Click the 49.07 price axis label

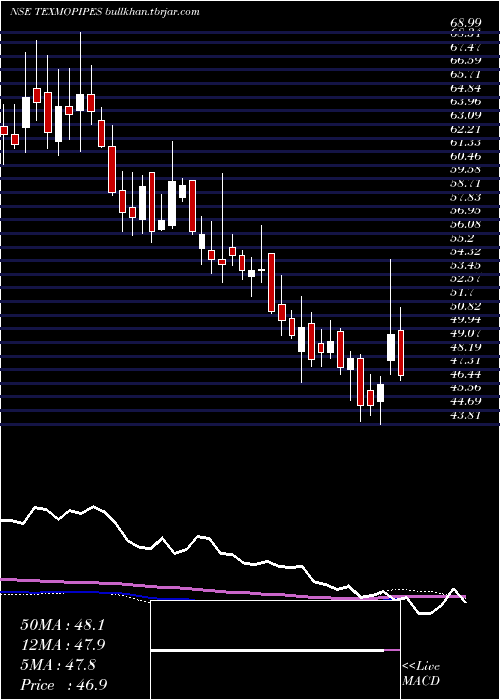pos(465,333)
